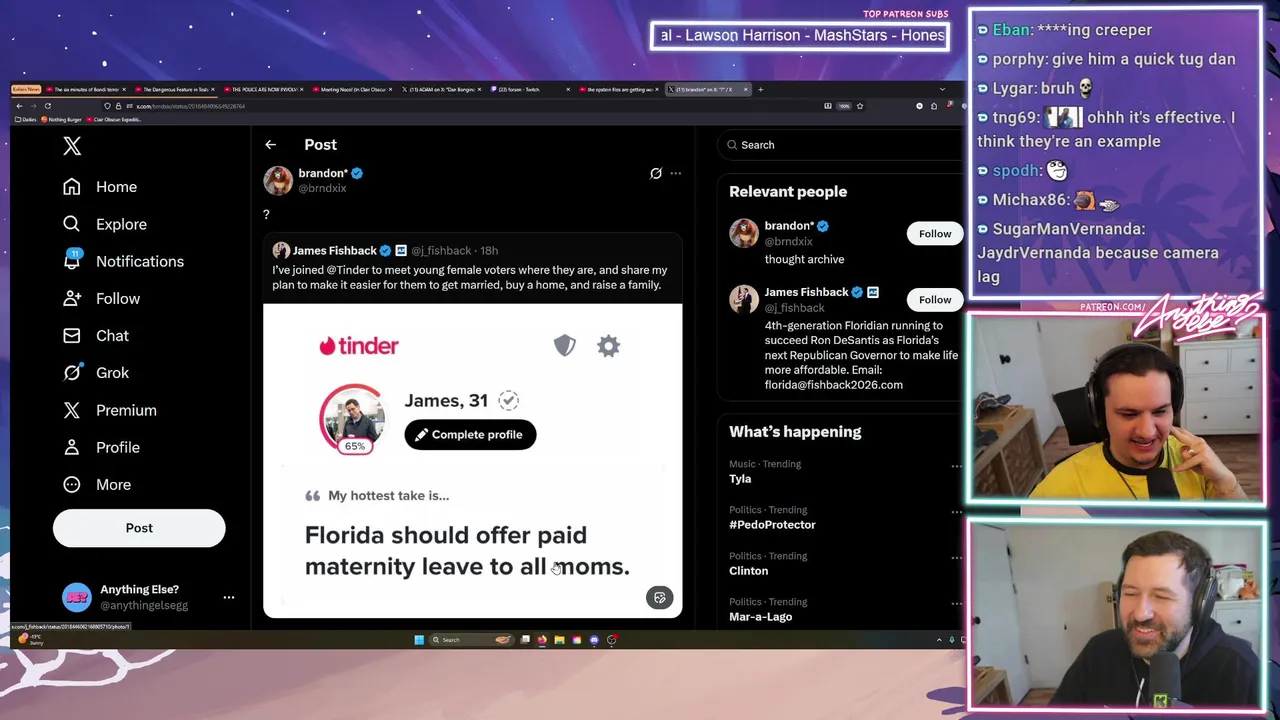This screenshot has height=720, width=1280.
Task: Click the verification badge next to James, 31
Action: tap(509, 400)
